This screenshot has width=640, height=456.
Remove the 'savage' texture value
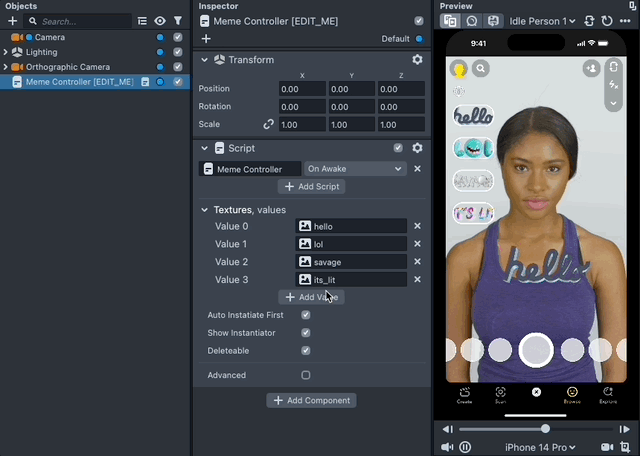pos(417,262)
